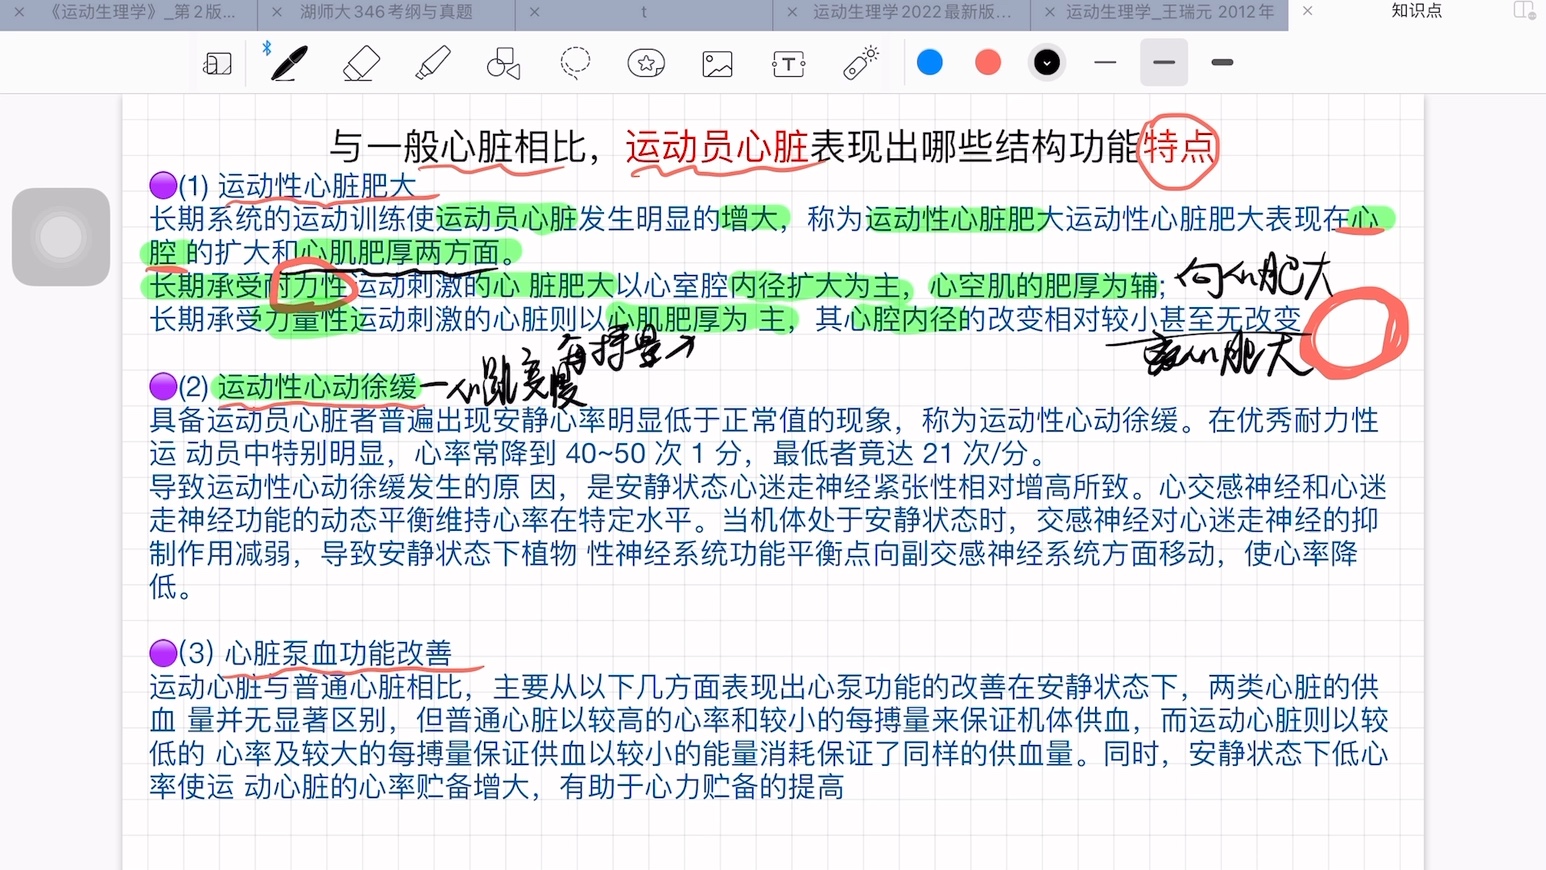Choose the thinnest stroke width
Image resolution: width=1546 pixels, height=870 pixels.
click(1105, 62)
